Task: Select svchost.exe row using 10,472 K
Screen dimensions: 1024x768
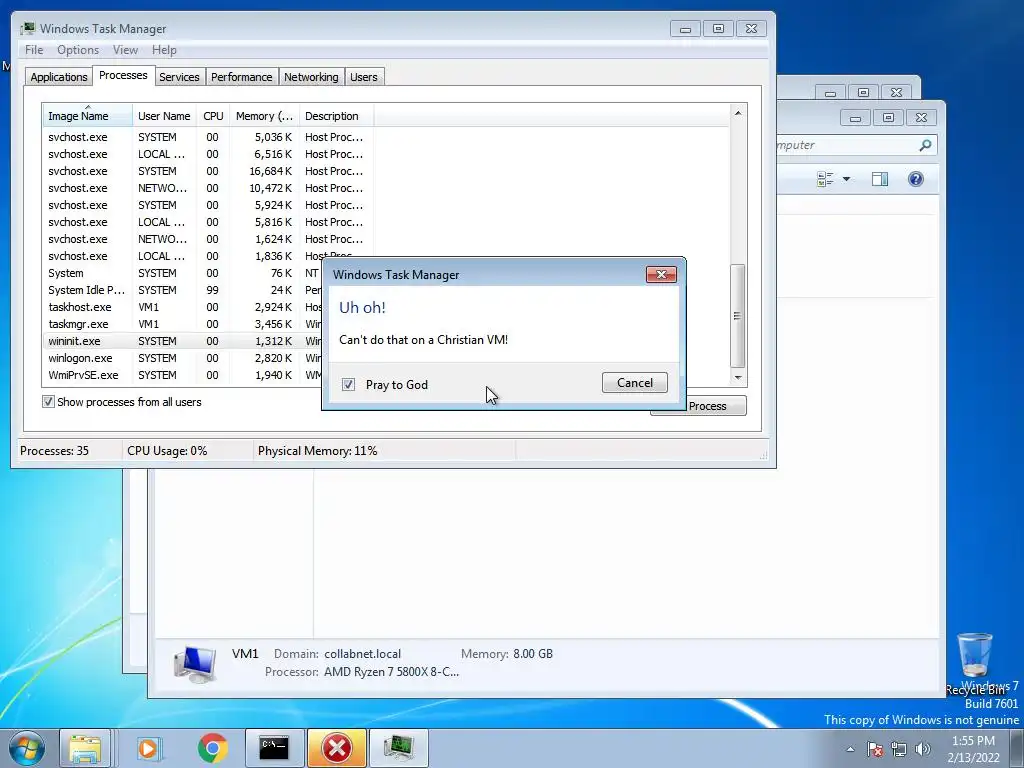Action: click(x=208, y=188)
